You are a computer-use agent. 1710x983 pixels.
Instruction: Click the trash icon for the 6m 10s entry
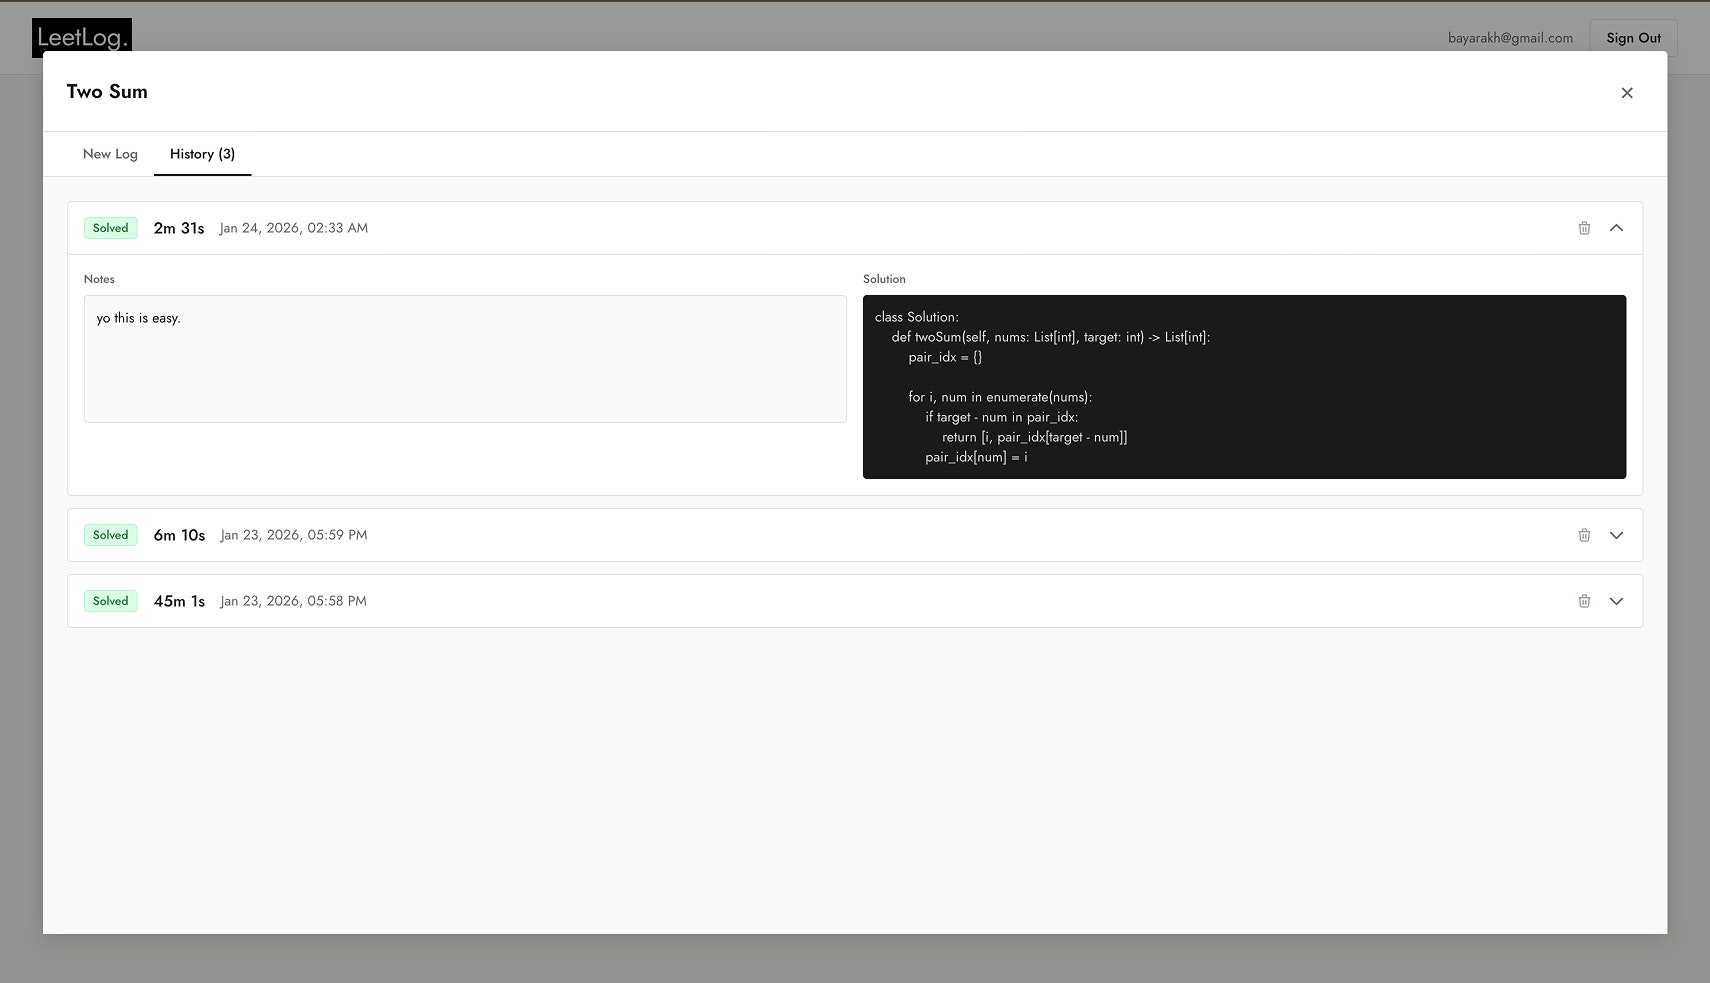click(1583, 535)
